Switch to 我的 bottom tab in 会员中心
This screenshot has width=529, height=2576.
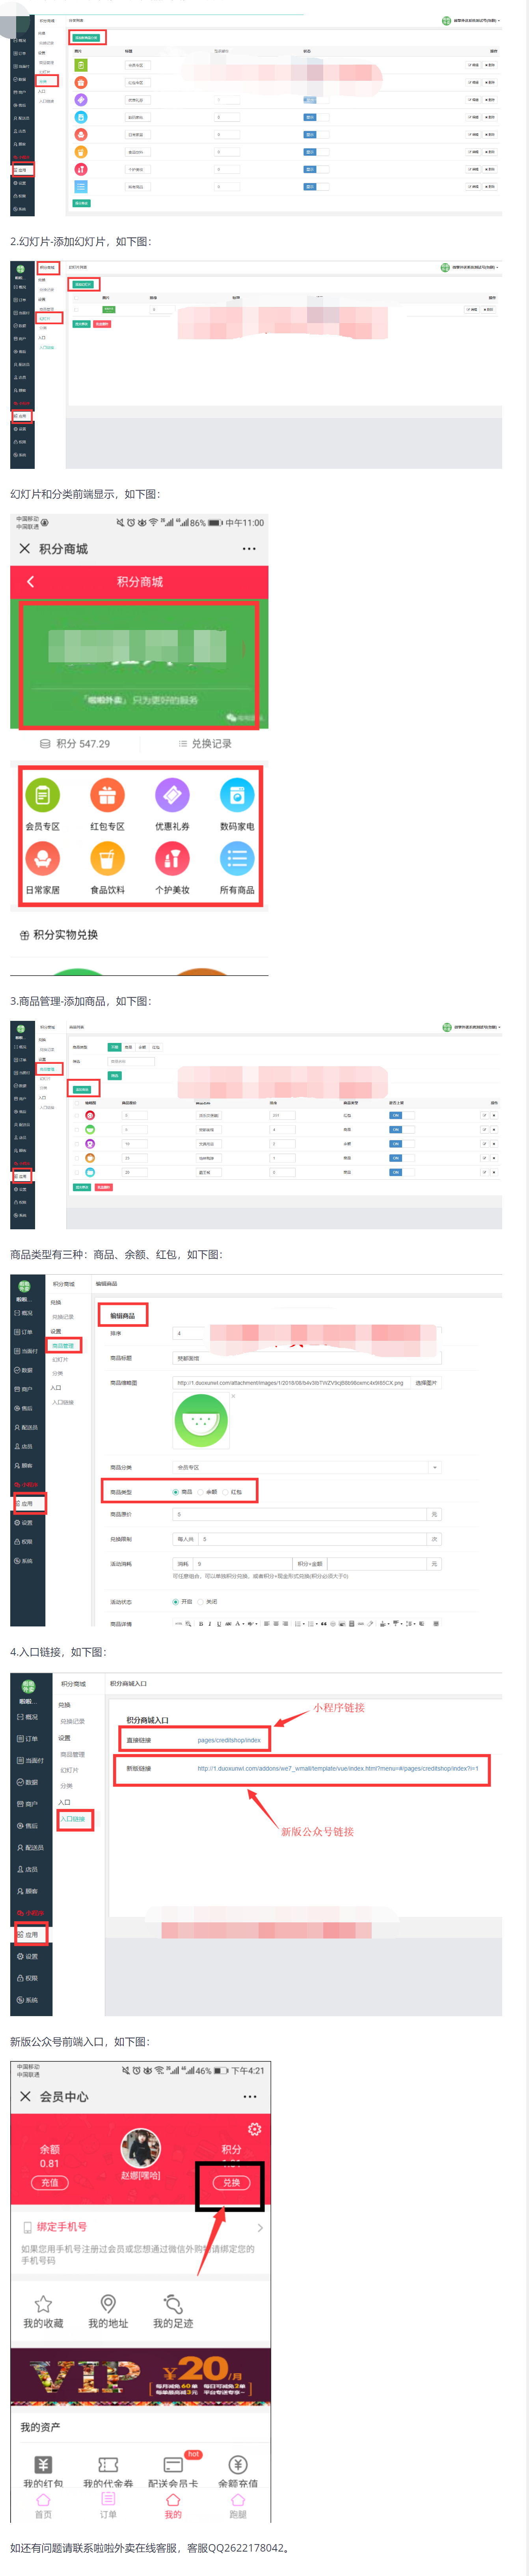point(173,2505)
